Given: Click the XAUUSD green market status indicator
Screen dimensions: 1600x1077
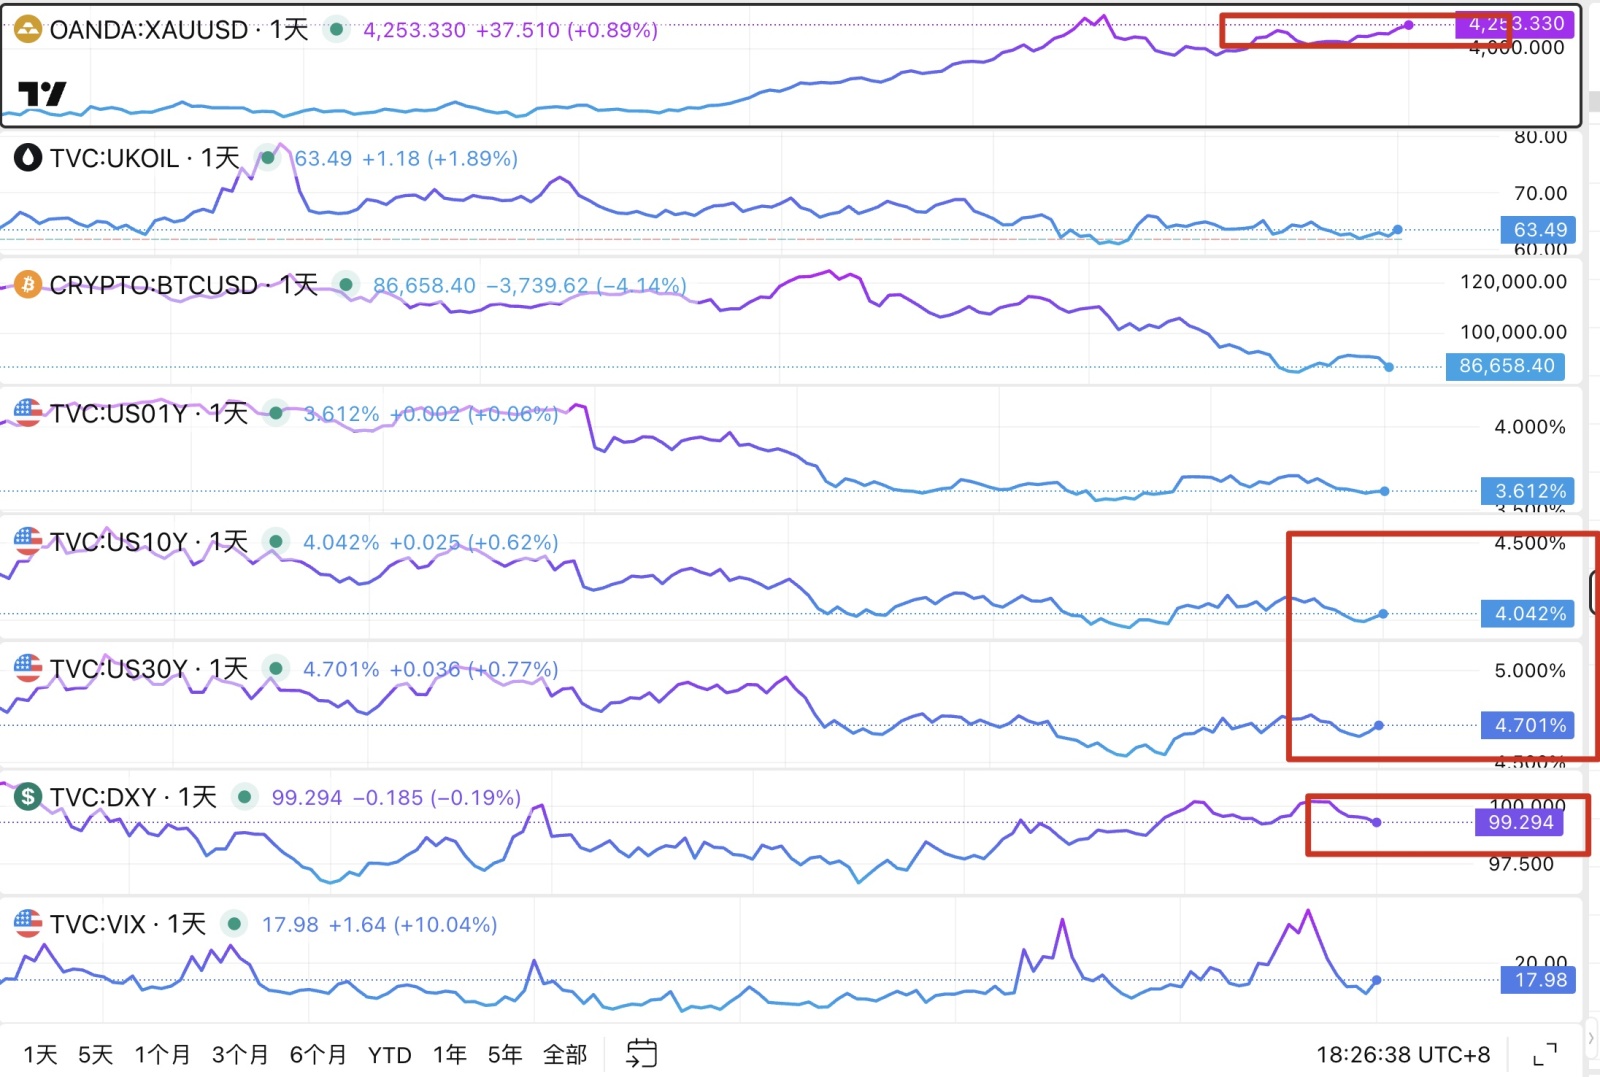Looking at the screenshot, I should (337, 30).
